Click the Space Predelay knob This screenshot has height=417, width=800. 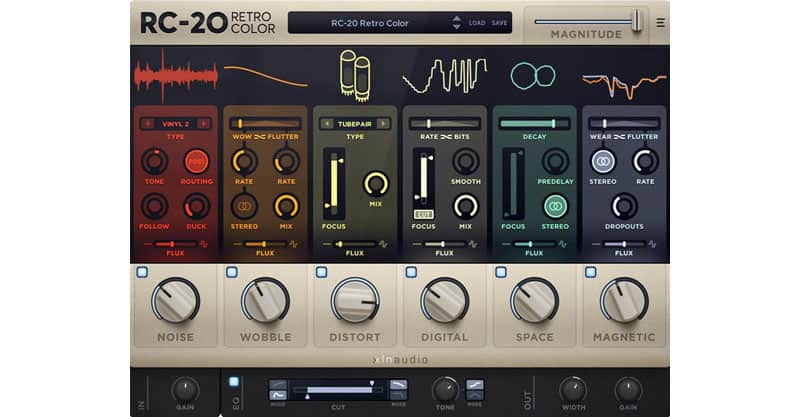pyautogui.click(x=555, y=161)
